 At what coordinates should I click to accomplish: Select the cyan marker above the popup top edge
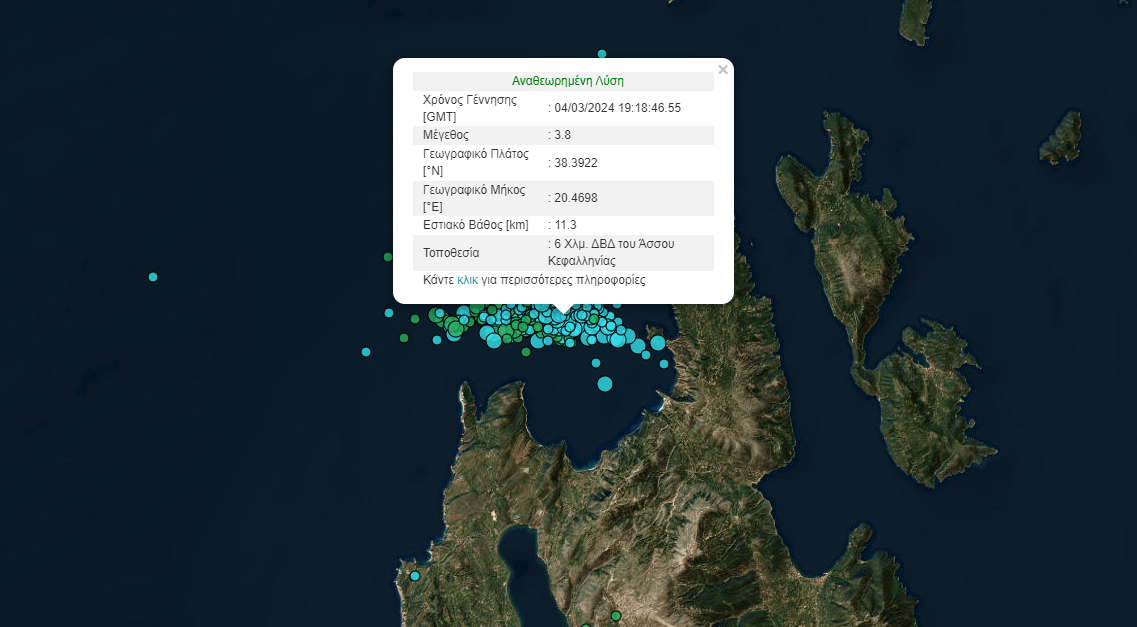pos(602,54)
